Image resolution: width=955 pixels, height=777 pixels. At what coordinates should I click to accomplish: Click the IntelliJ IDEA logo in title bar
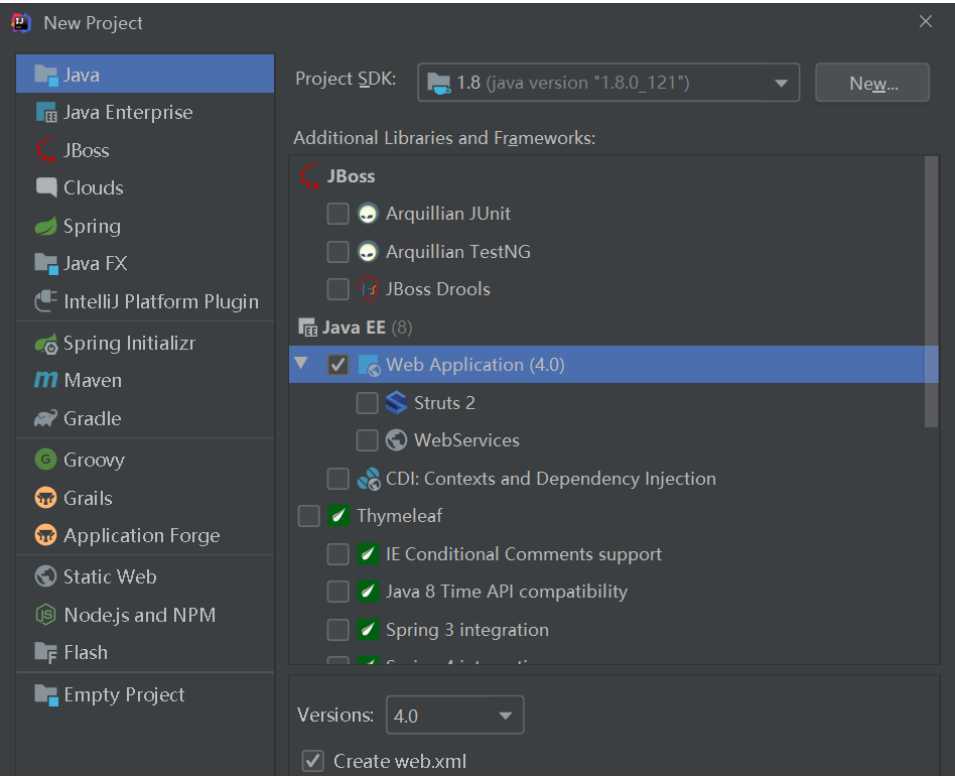point(21,23)
